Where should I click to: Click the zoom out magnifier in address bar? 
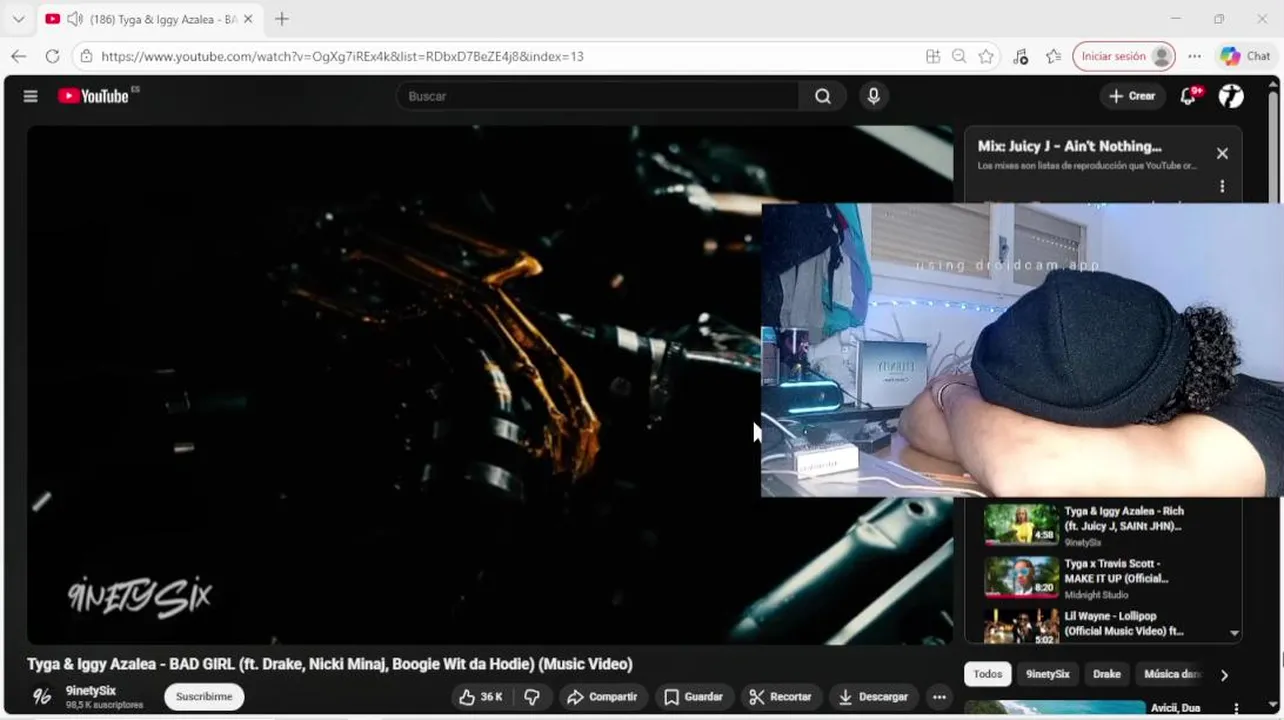(x=959, y=56)
